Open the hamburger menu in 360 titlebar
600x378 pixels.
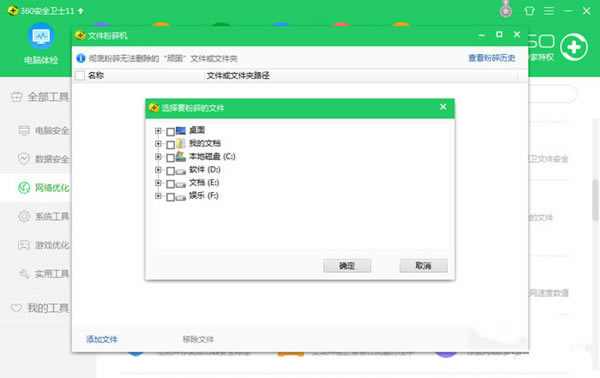click(549, 11)
